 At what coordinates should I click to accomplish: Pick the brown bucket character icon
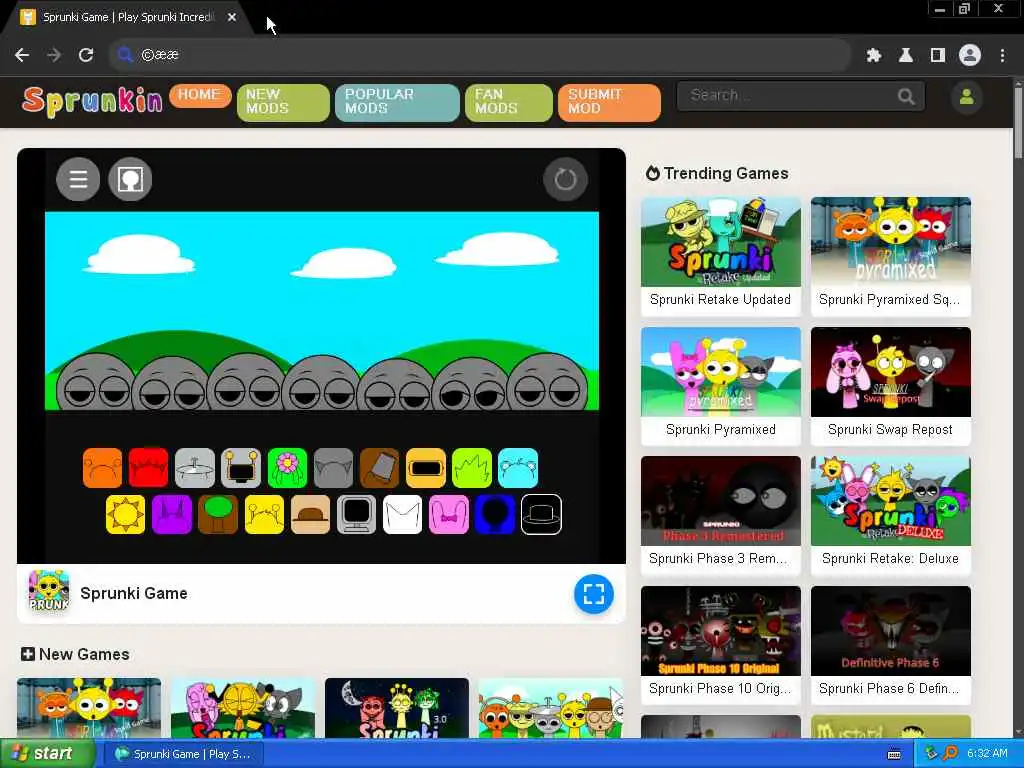pyautogui.click(x=379, y=468)
